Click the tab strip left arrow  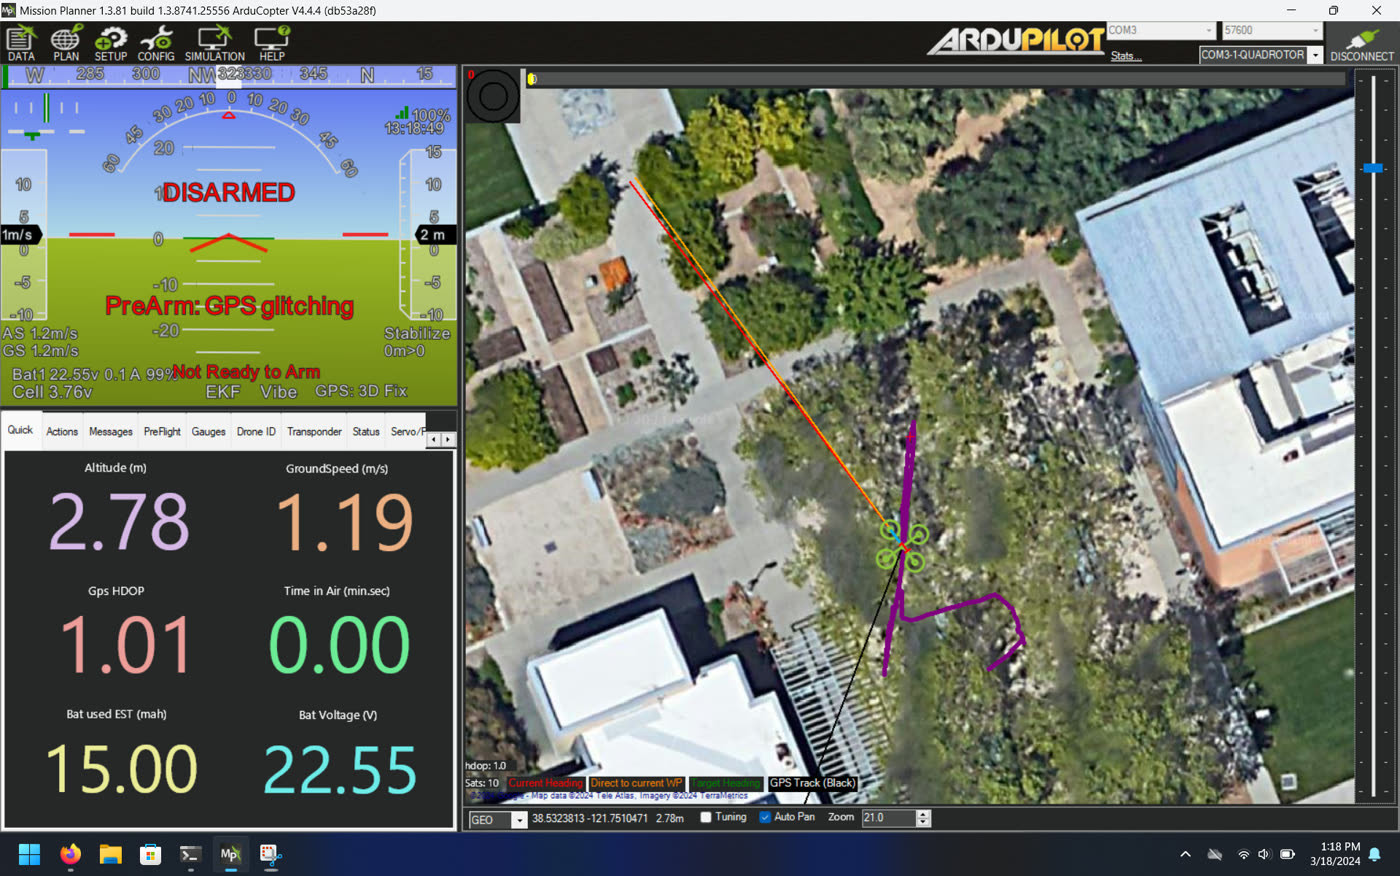pyautogui.click(x=433, y=440)
